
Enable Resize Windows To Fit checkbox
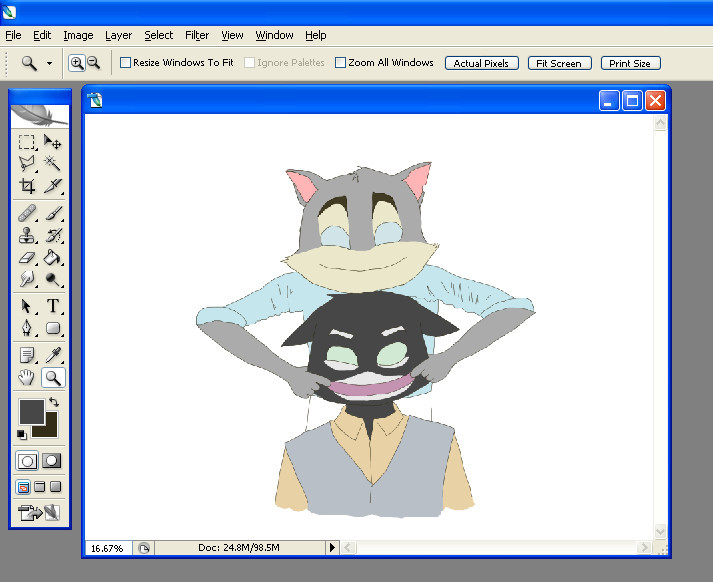point(126,63)
